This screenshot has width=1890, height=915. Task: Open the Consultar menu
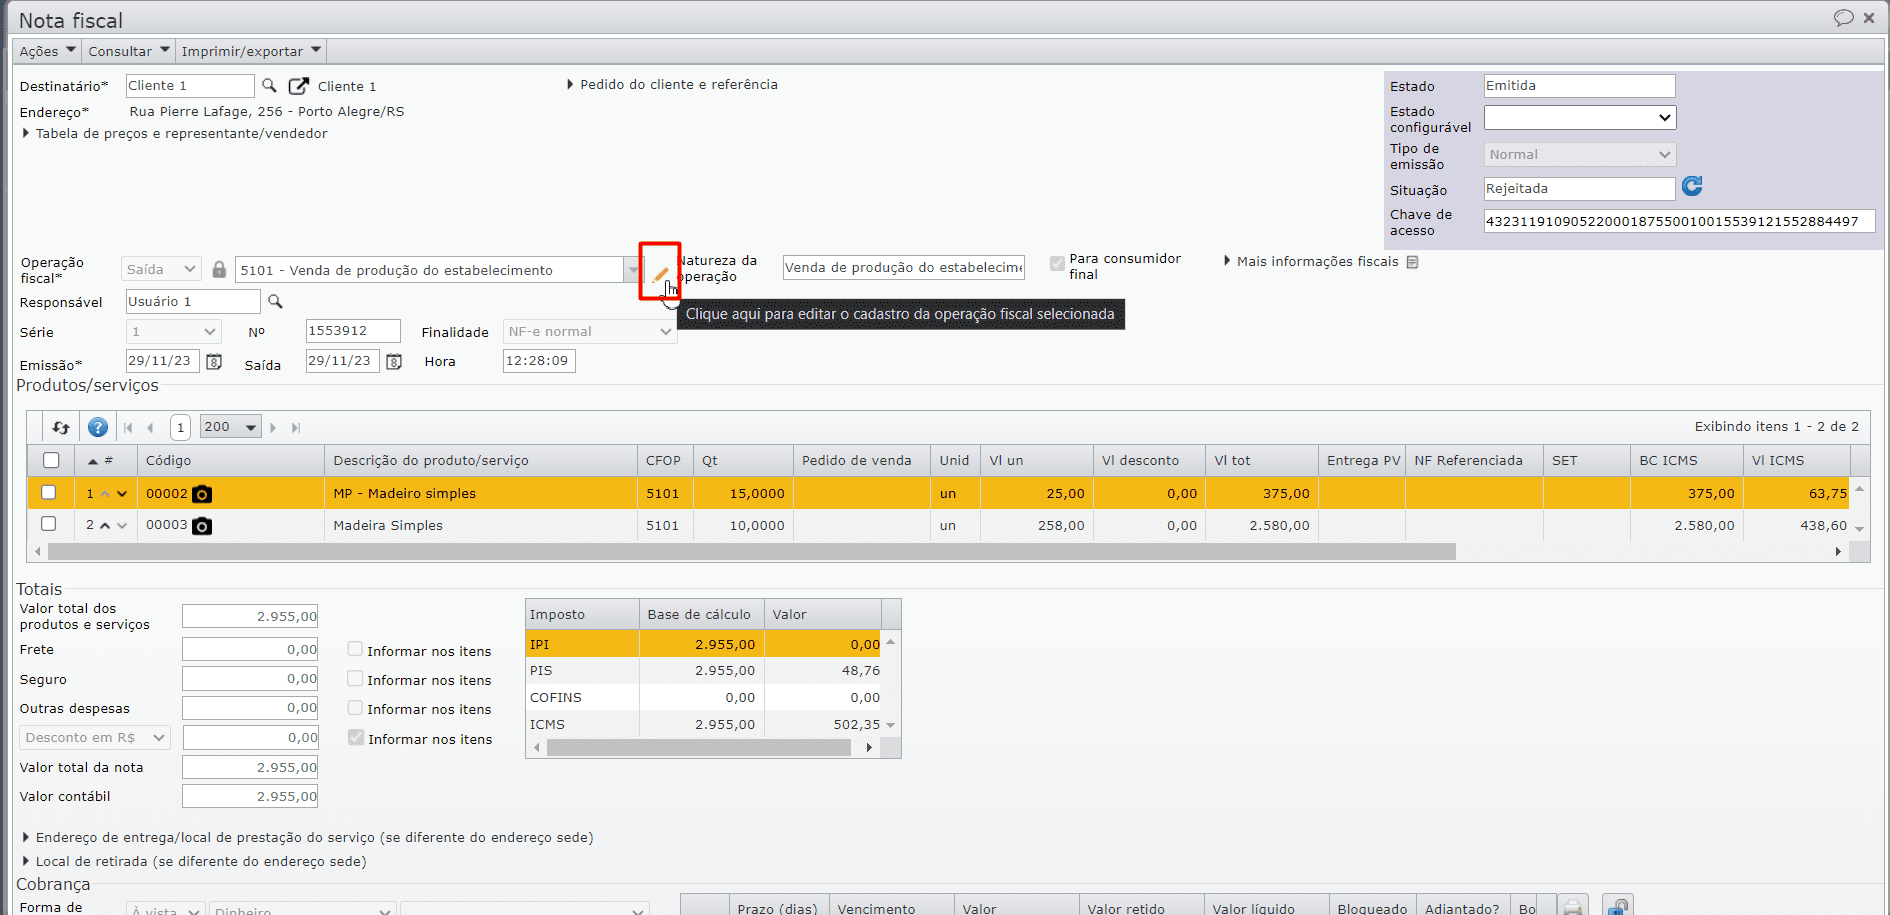[x=128, y=51]
